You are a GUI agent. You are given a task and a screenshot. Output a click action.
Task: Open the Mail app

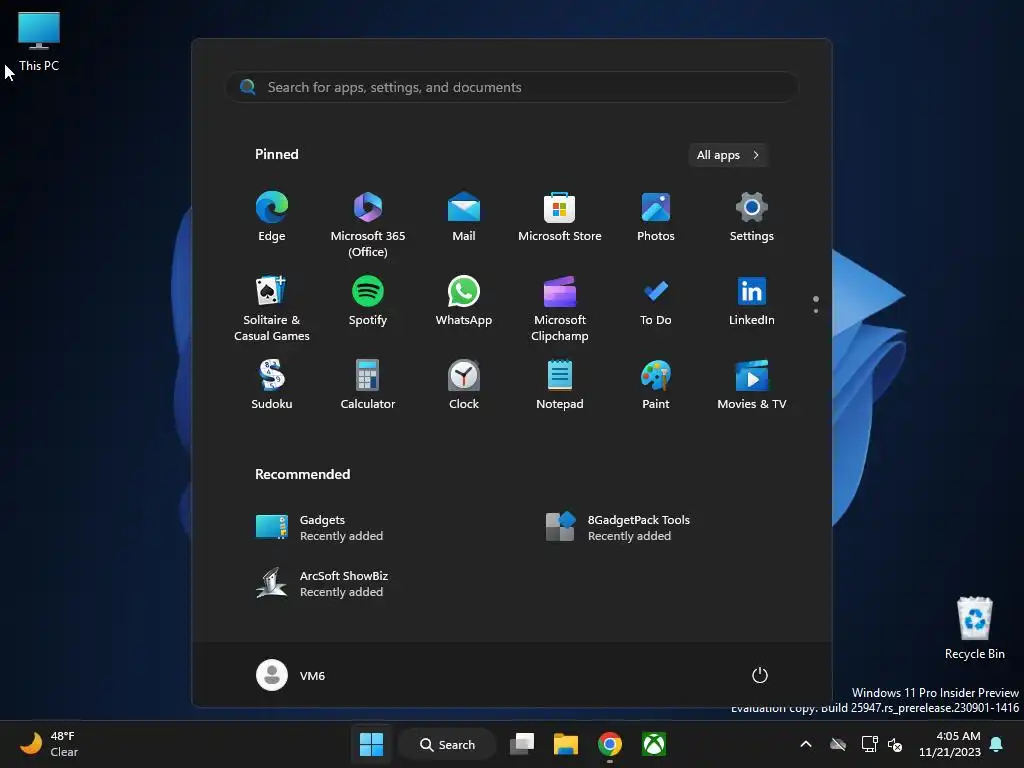[x=464, y=217]
